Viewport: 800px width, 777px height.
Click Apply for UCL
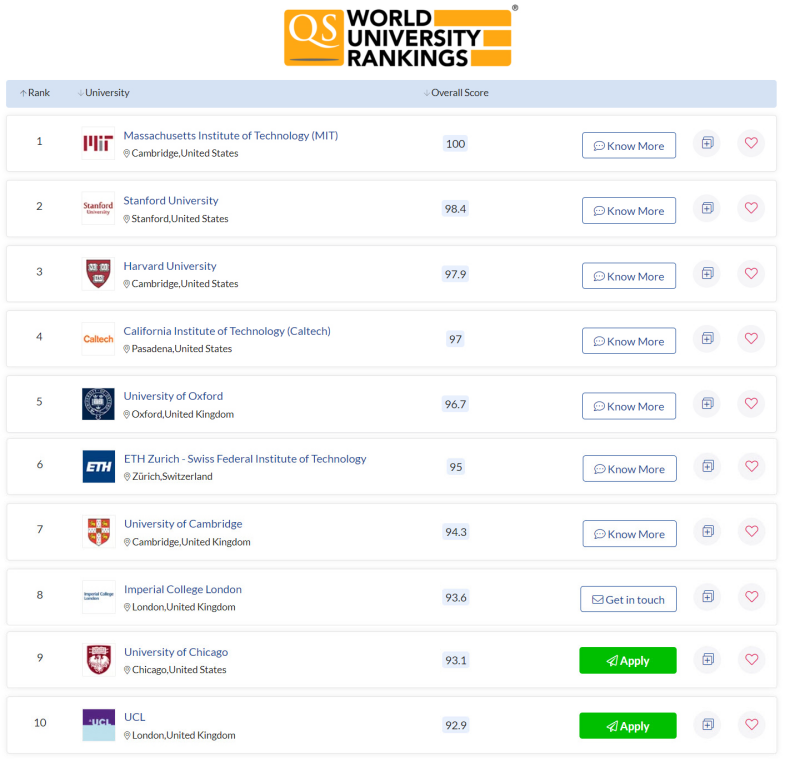627,725
